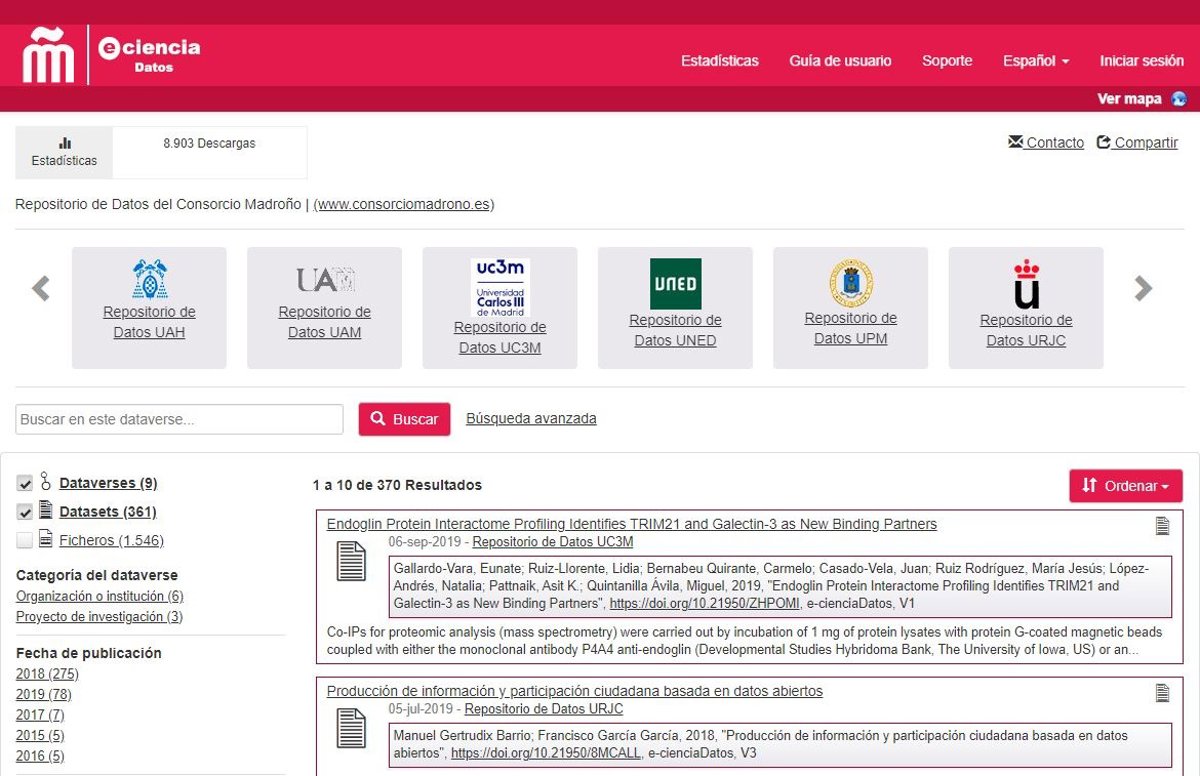Enable the Ficheros filter checkbox
Image resolution: width=1200 pixels, height=776 pixels.
25,541
